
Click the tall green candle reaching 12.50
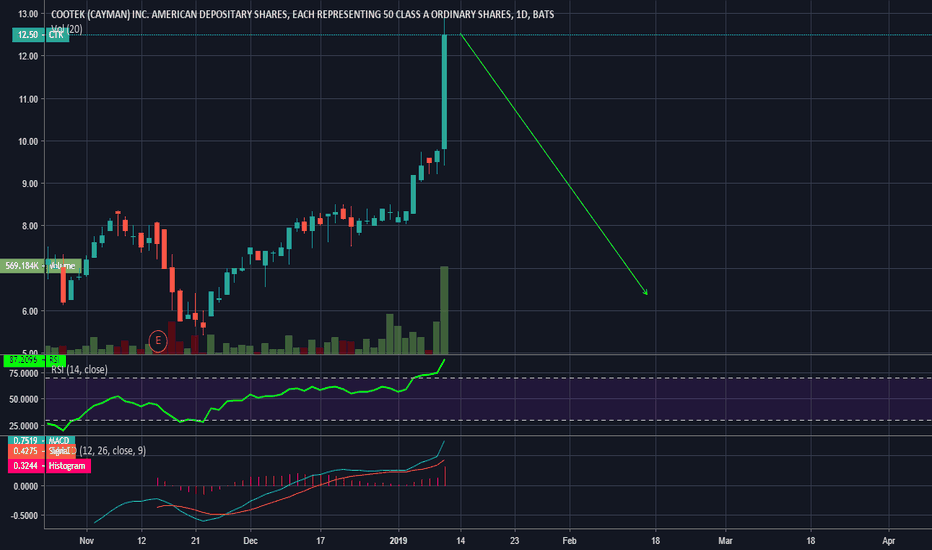click(x=444, y=92)
